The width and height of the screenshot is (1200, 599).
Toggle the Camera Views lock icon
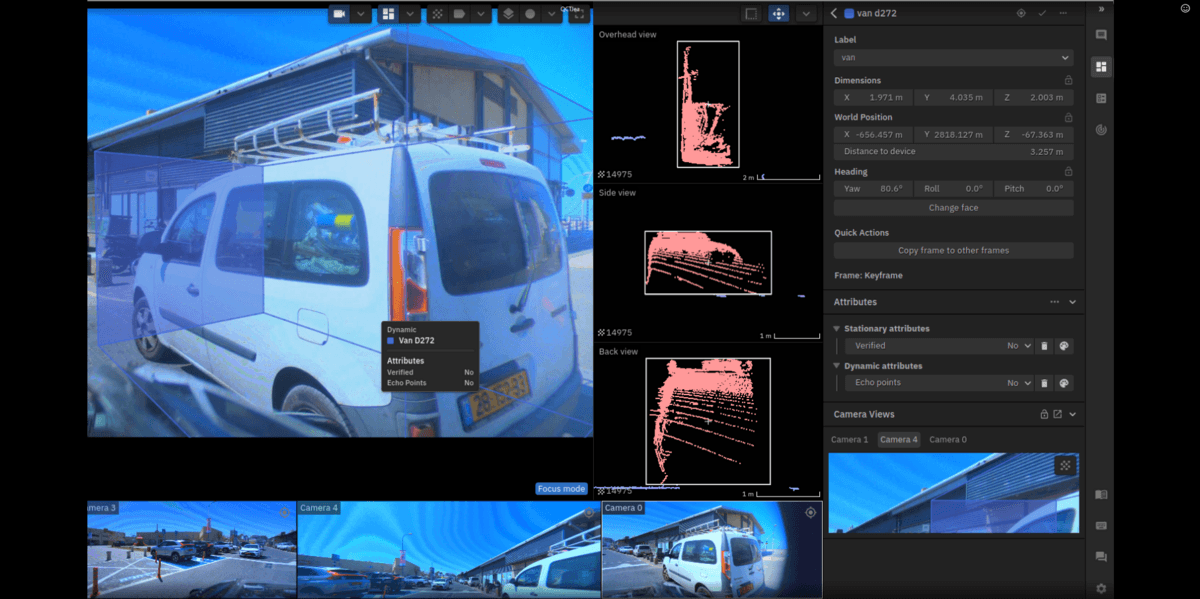click(1043, 414)
